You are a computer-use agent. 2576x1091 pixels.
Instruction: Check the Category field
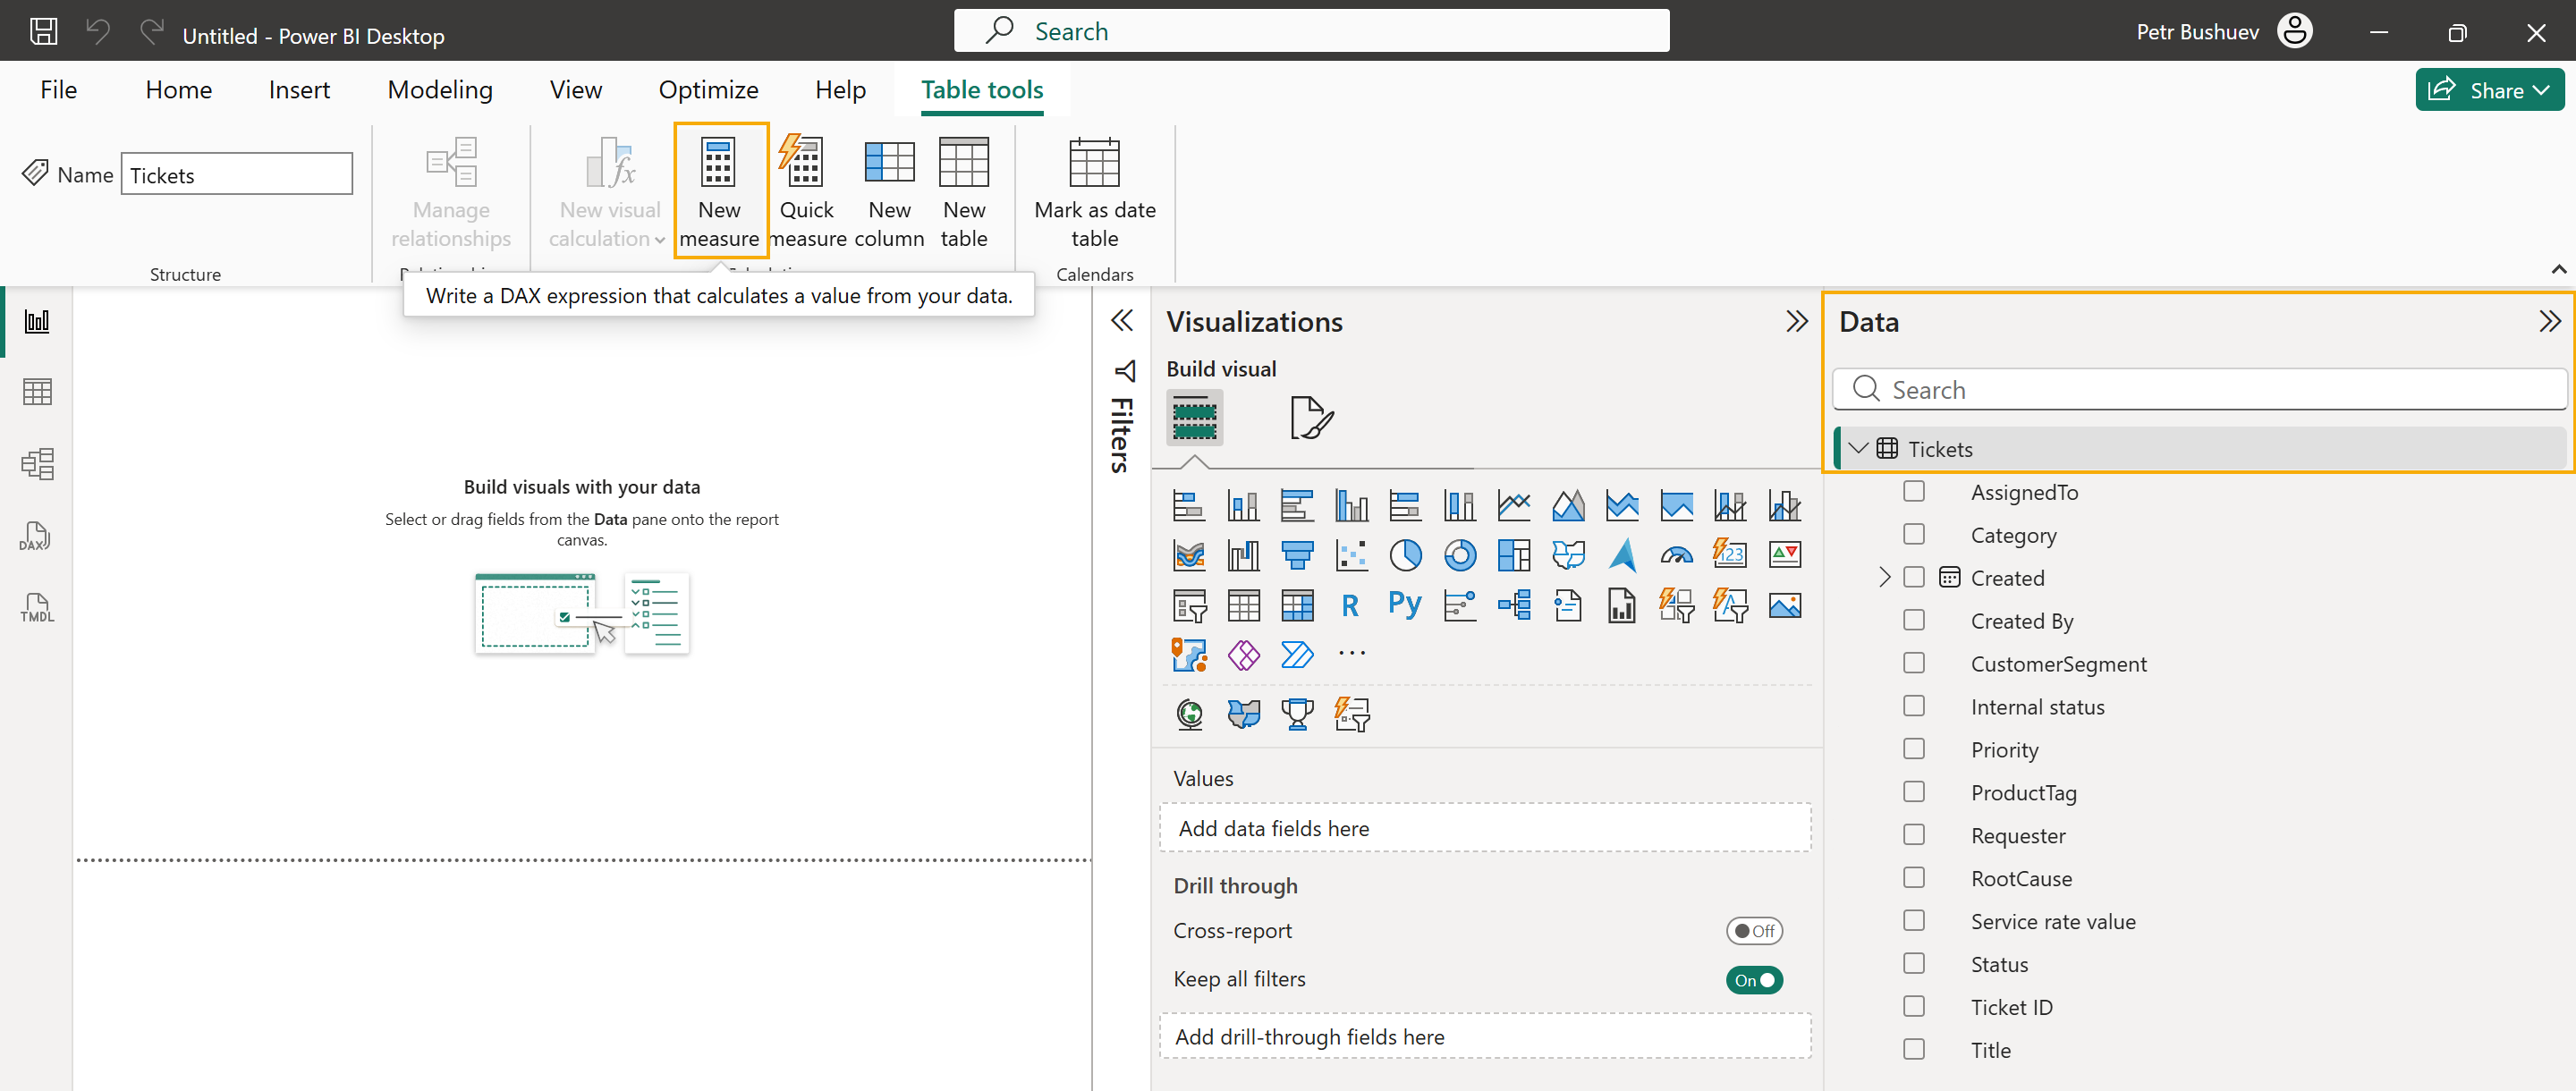click(x=1913, y=534)
